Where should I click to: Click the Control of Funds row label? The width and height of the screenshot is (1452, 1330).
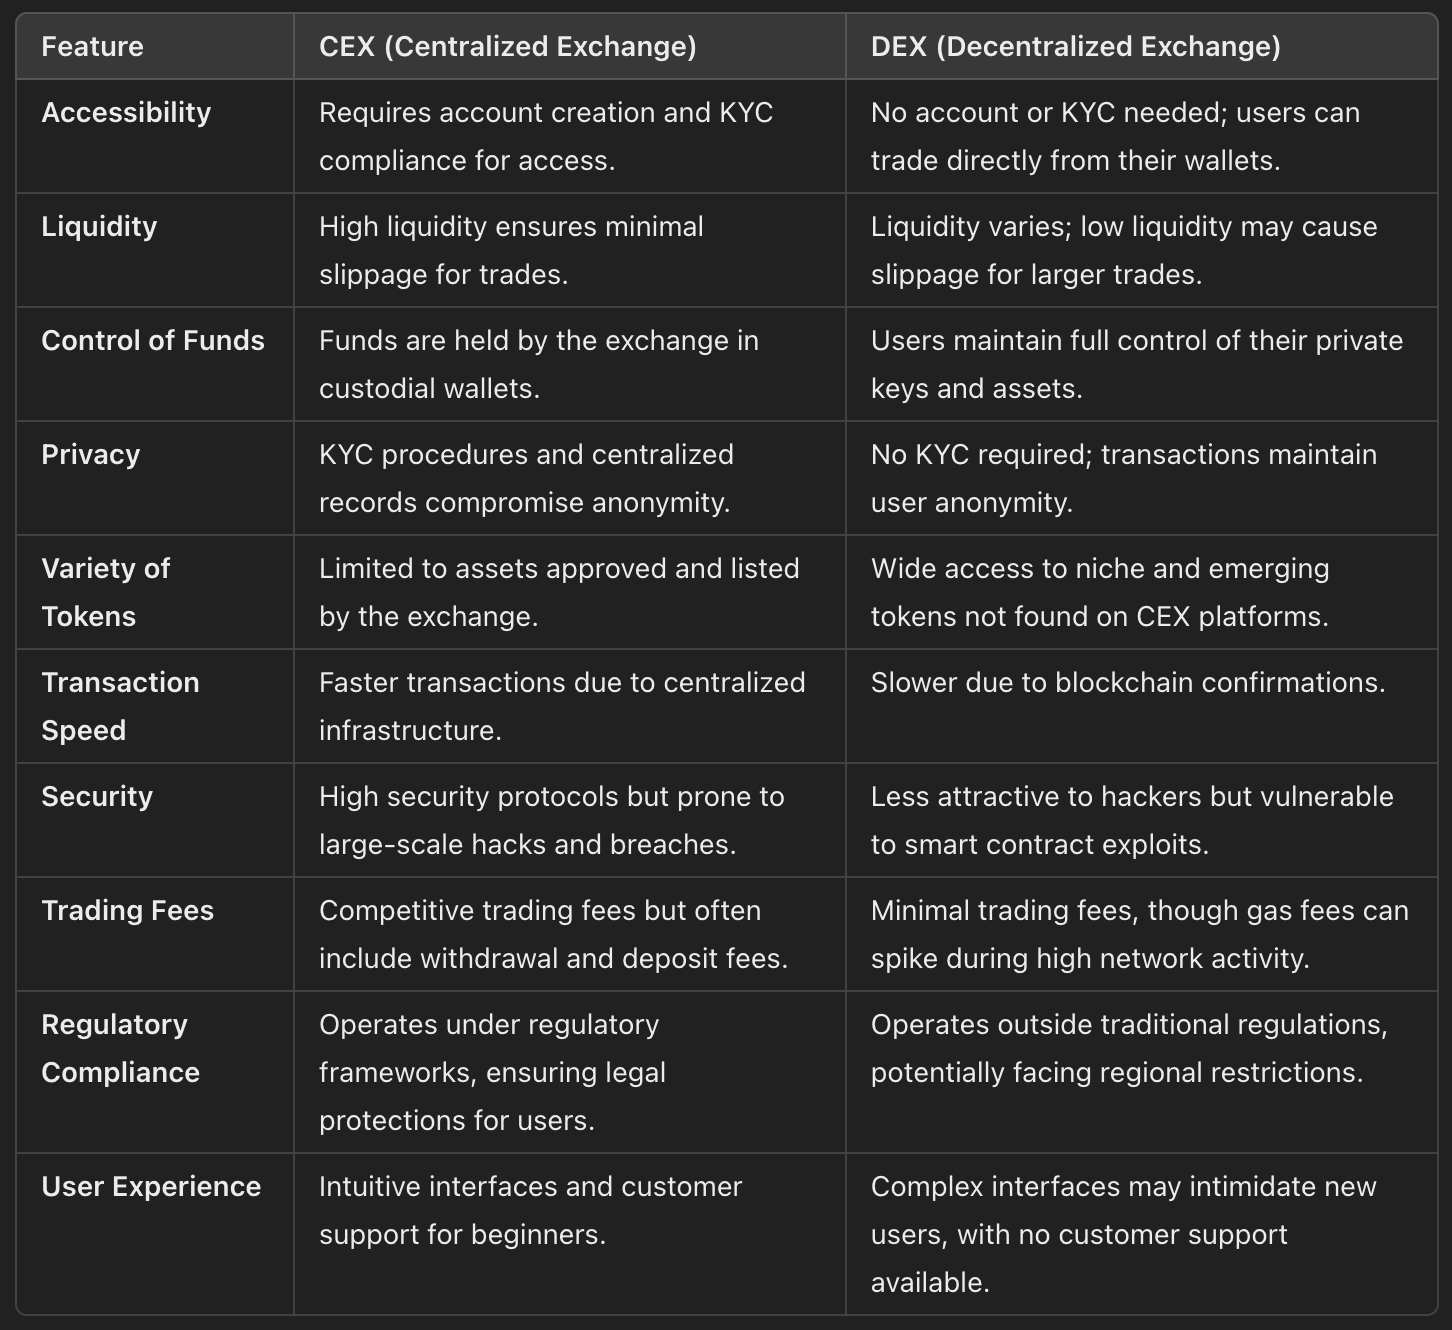(153, 341)
